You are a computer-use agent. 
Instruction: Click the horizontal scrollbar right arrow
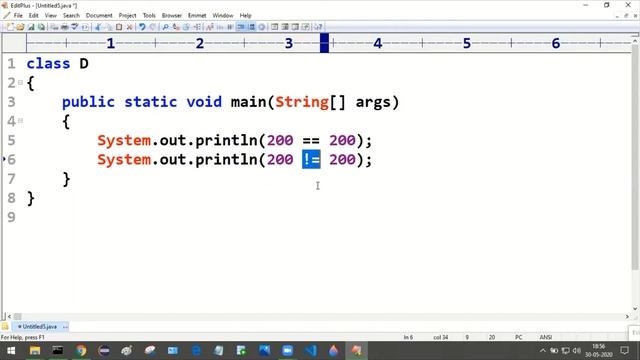[x=627, y=316]
